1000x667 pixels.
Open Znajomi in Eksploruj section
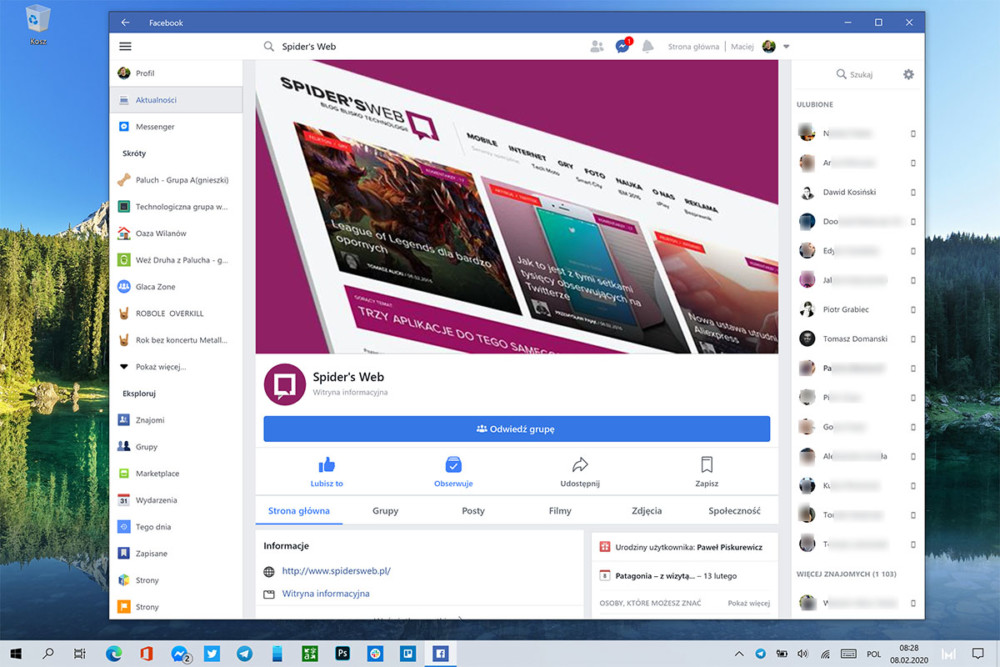click(x=176, y=420)
